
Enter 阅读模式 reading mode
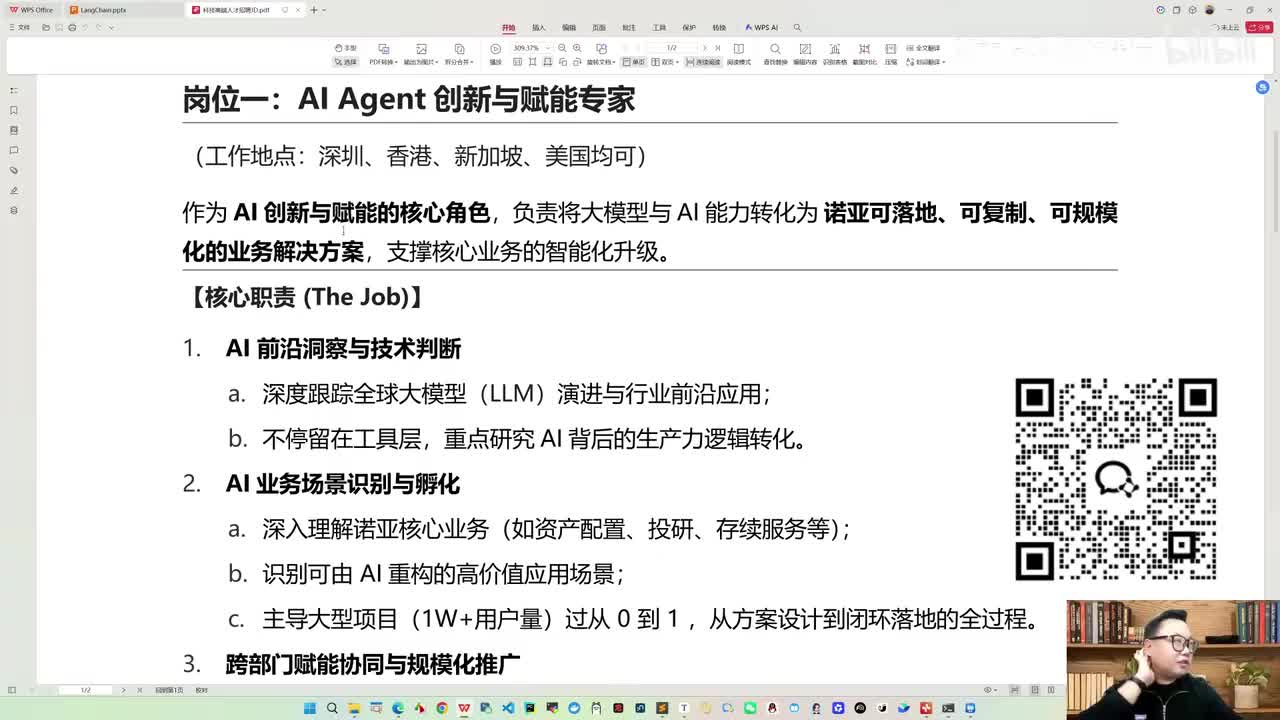[x=739, y=54]
